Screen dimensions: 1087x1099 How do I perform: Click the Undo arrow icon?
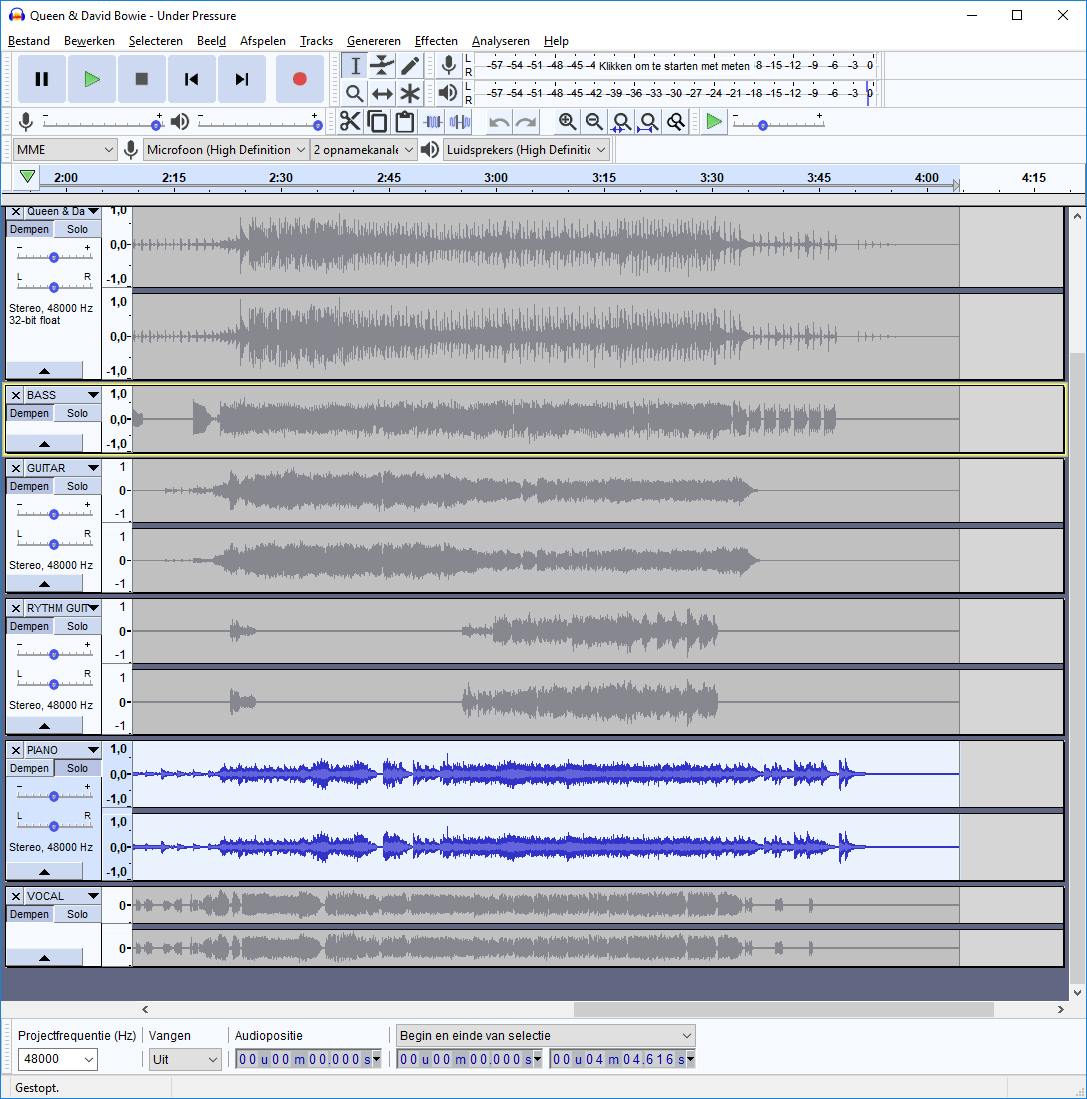[x=498, y=122]
